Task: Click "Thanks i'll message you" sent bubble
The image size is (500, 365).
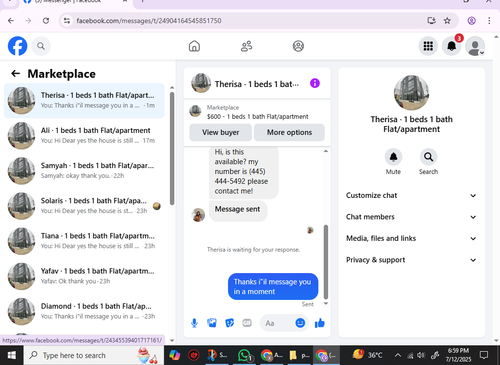Action: 273,286
